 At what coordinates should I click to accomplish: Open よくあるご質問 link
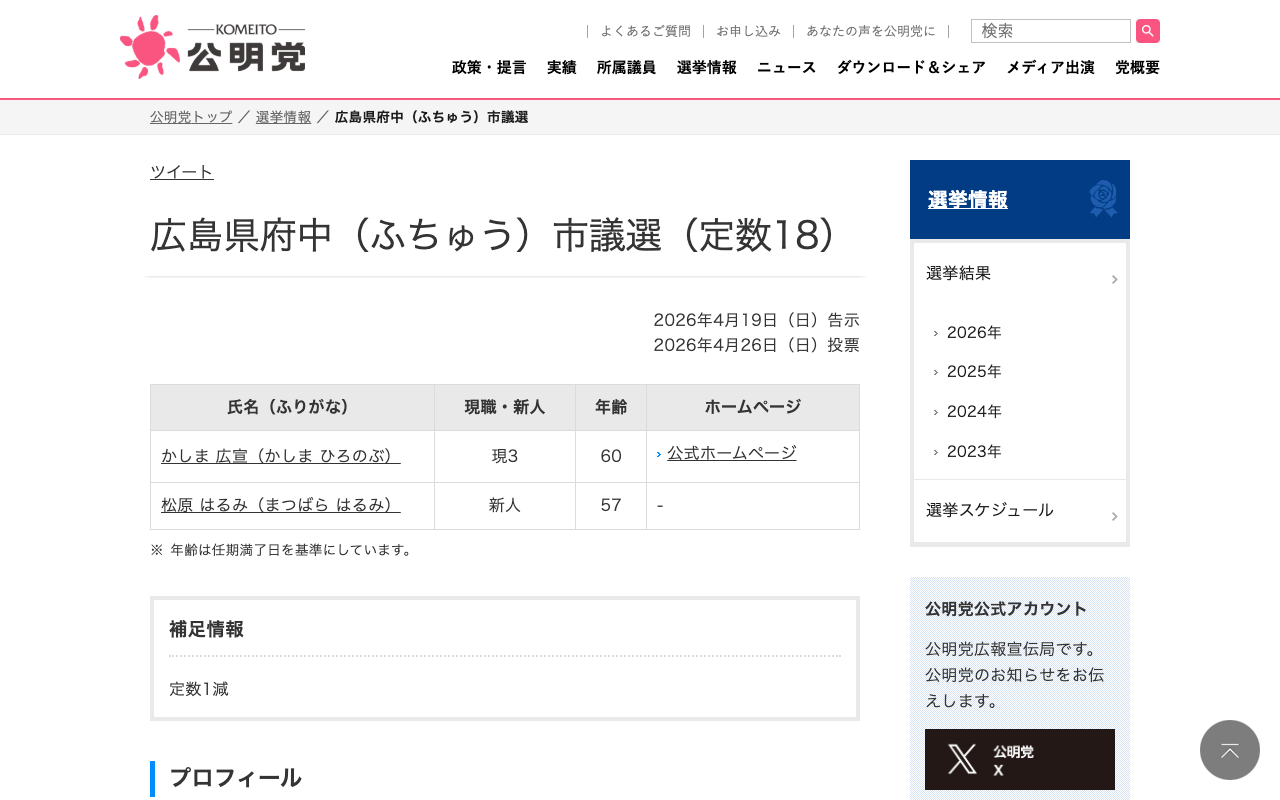click(645, 31)
